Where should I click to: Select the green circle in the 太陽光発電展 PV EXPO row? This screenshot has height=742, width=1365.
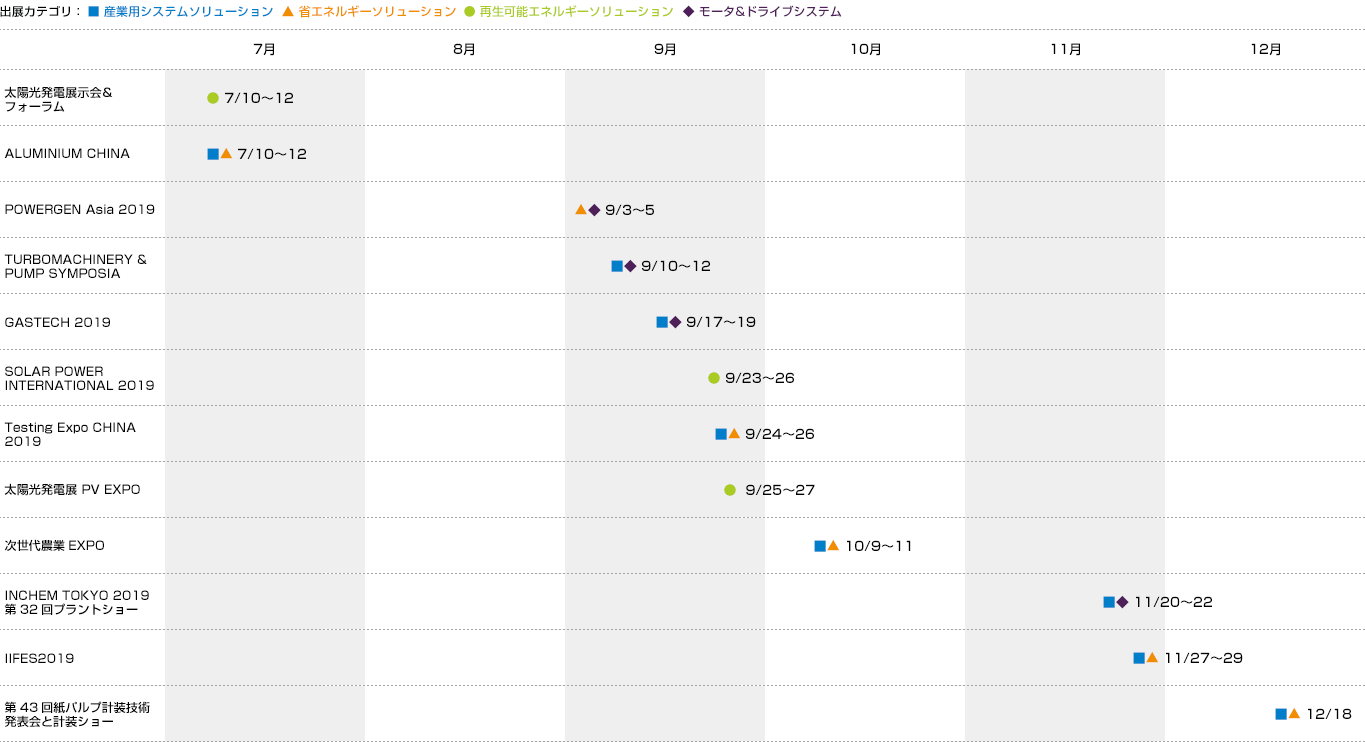[x=730, y=490]
